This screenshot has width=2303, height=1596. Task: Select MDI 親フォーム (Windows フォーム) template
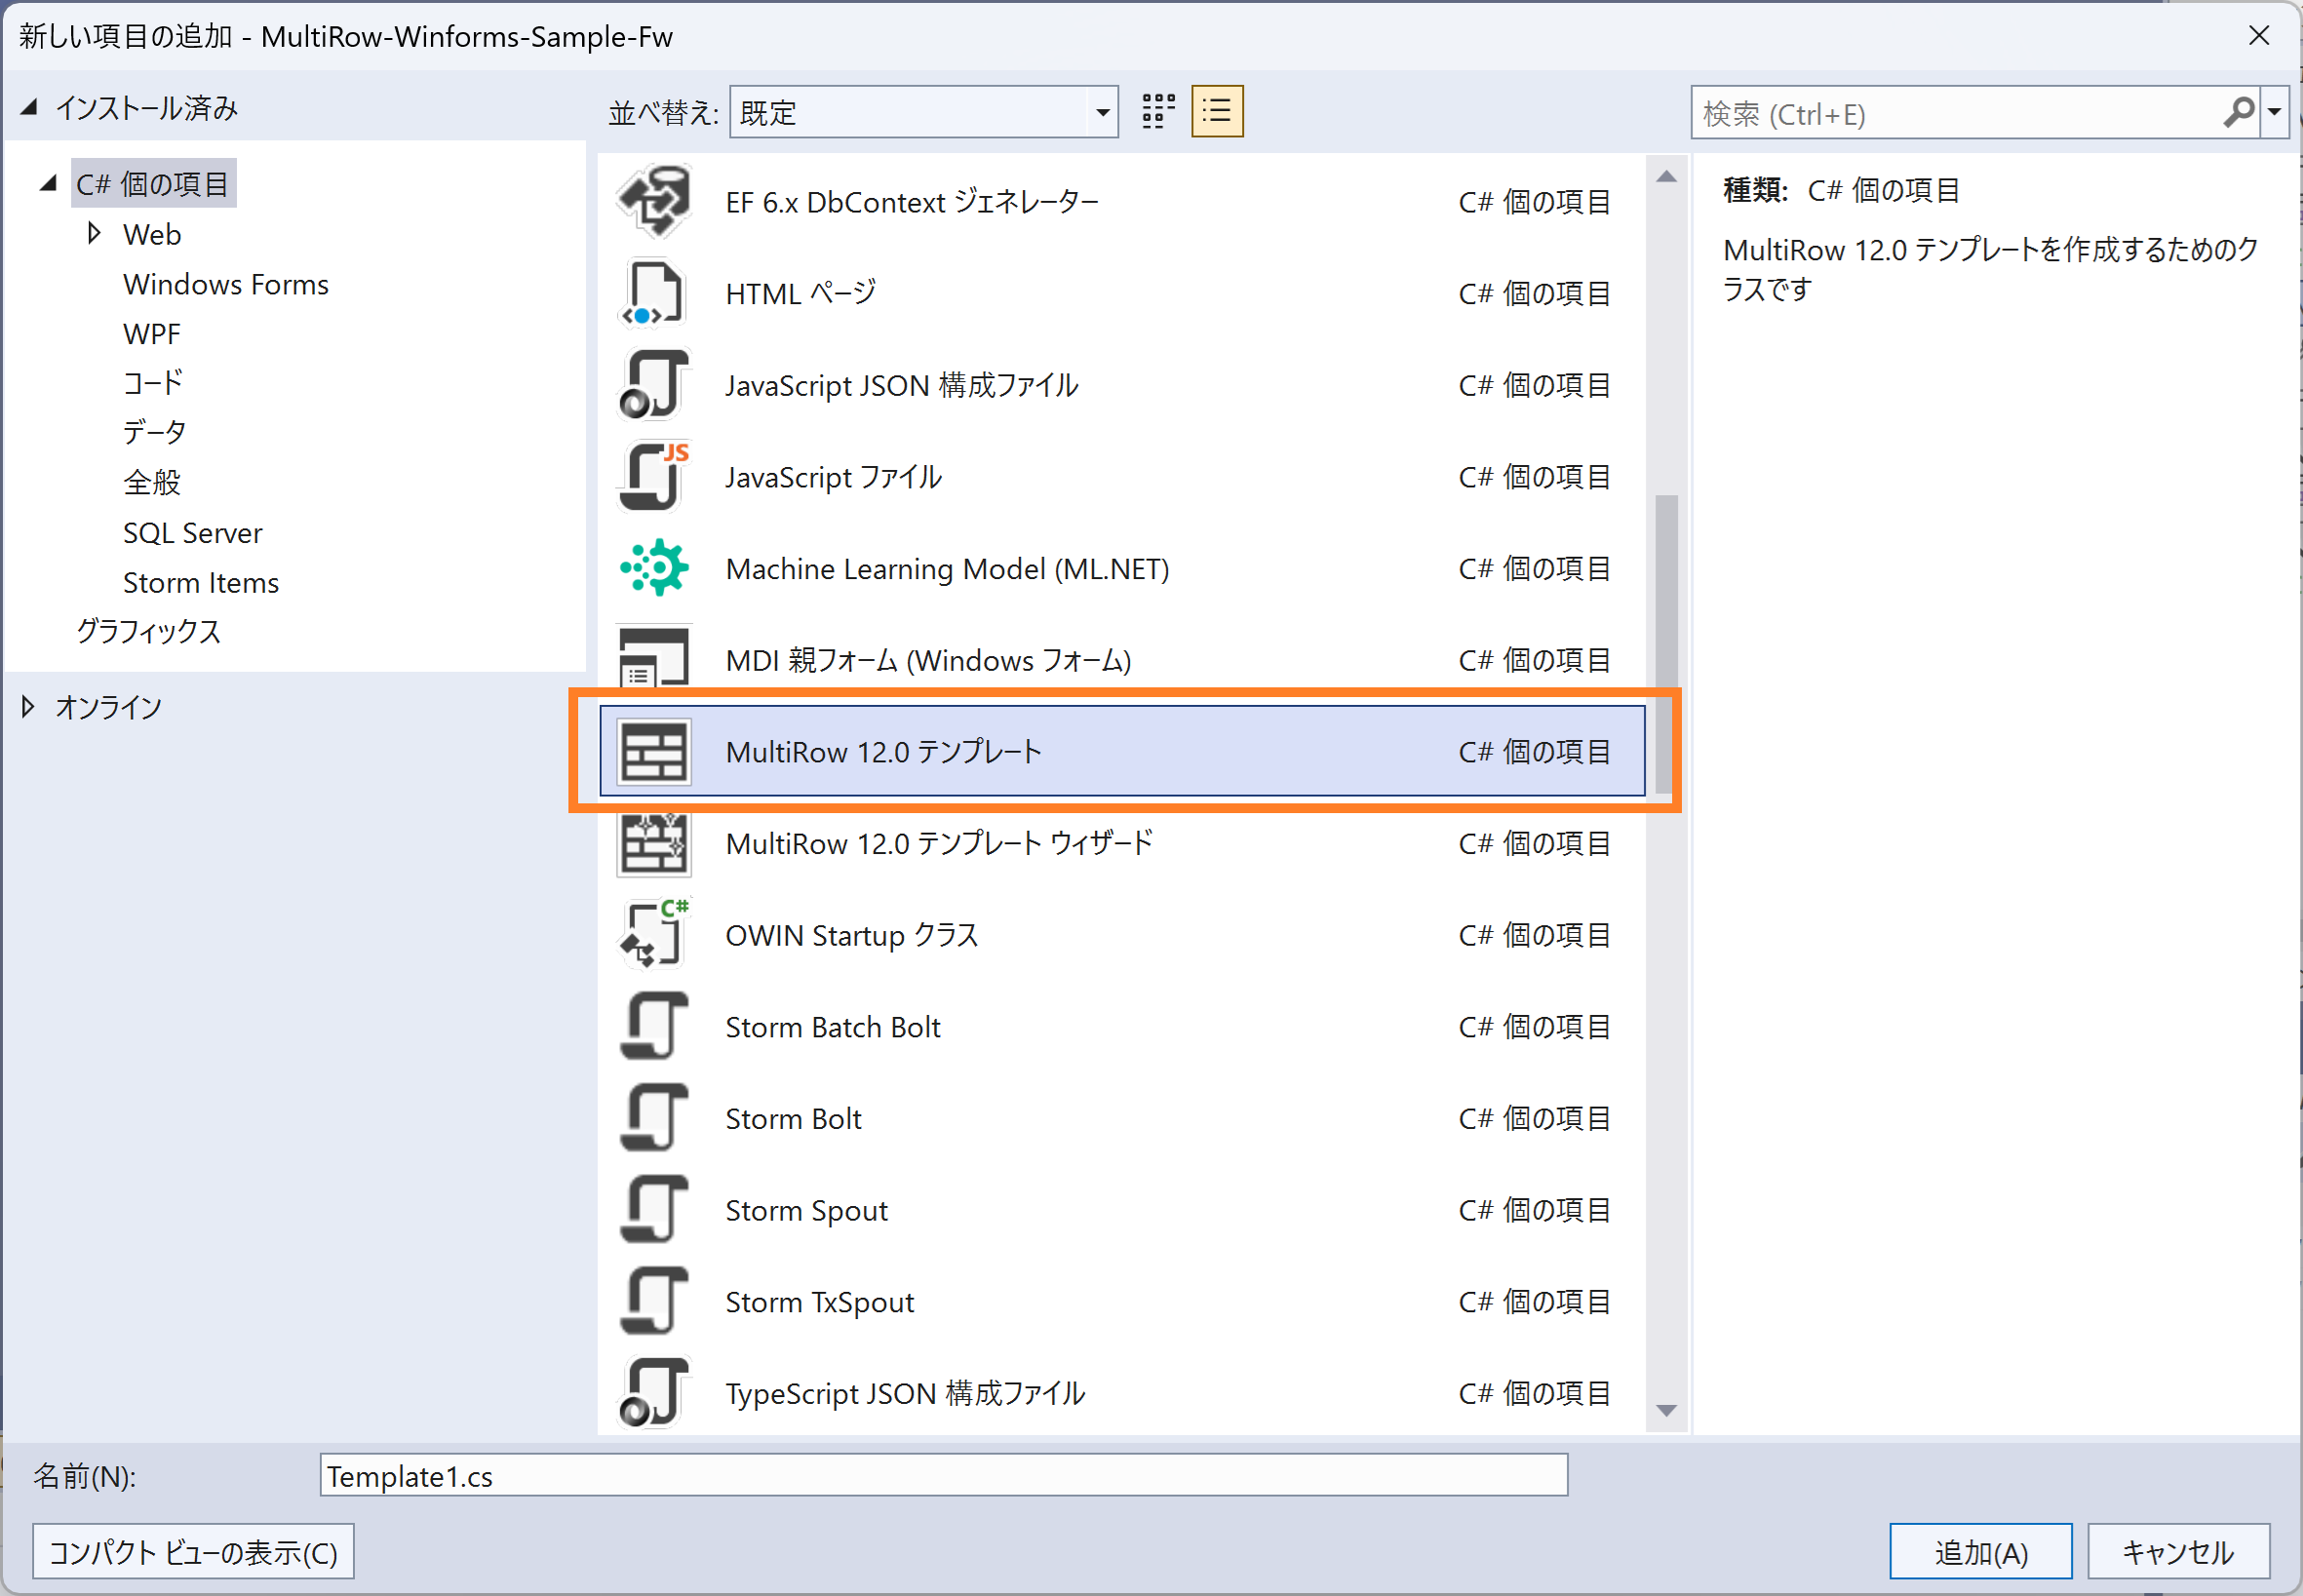[1122, 660]
